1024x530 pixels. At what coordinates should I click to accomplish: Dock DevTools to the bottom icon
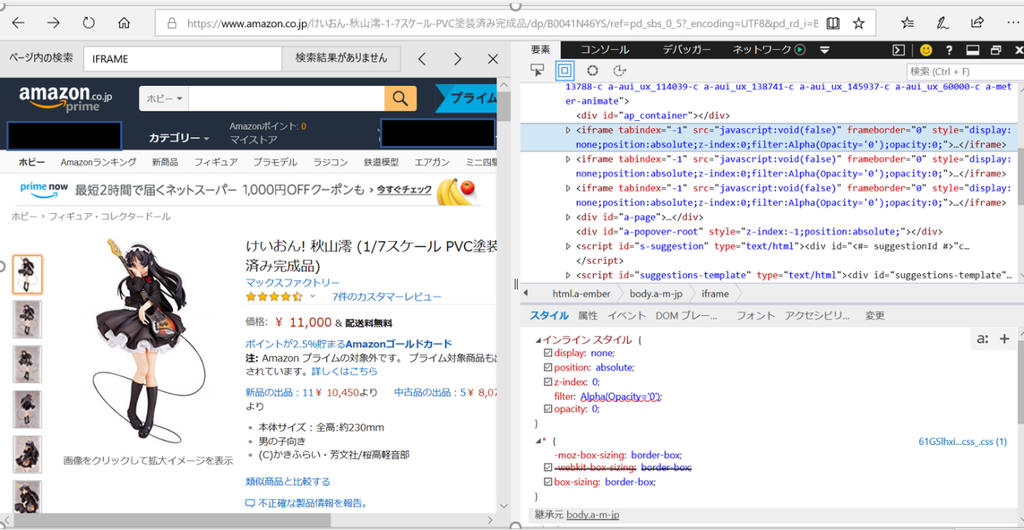pos(972,50)
